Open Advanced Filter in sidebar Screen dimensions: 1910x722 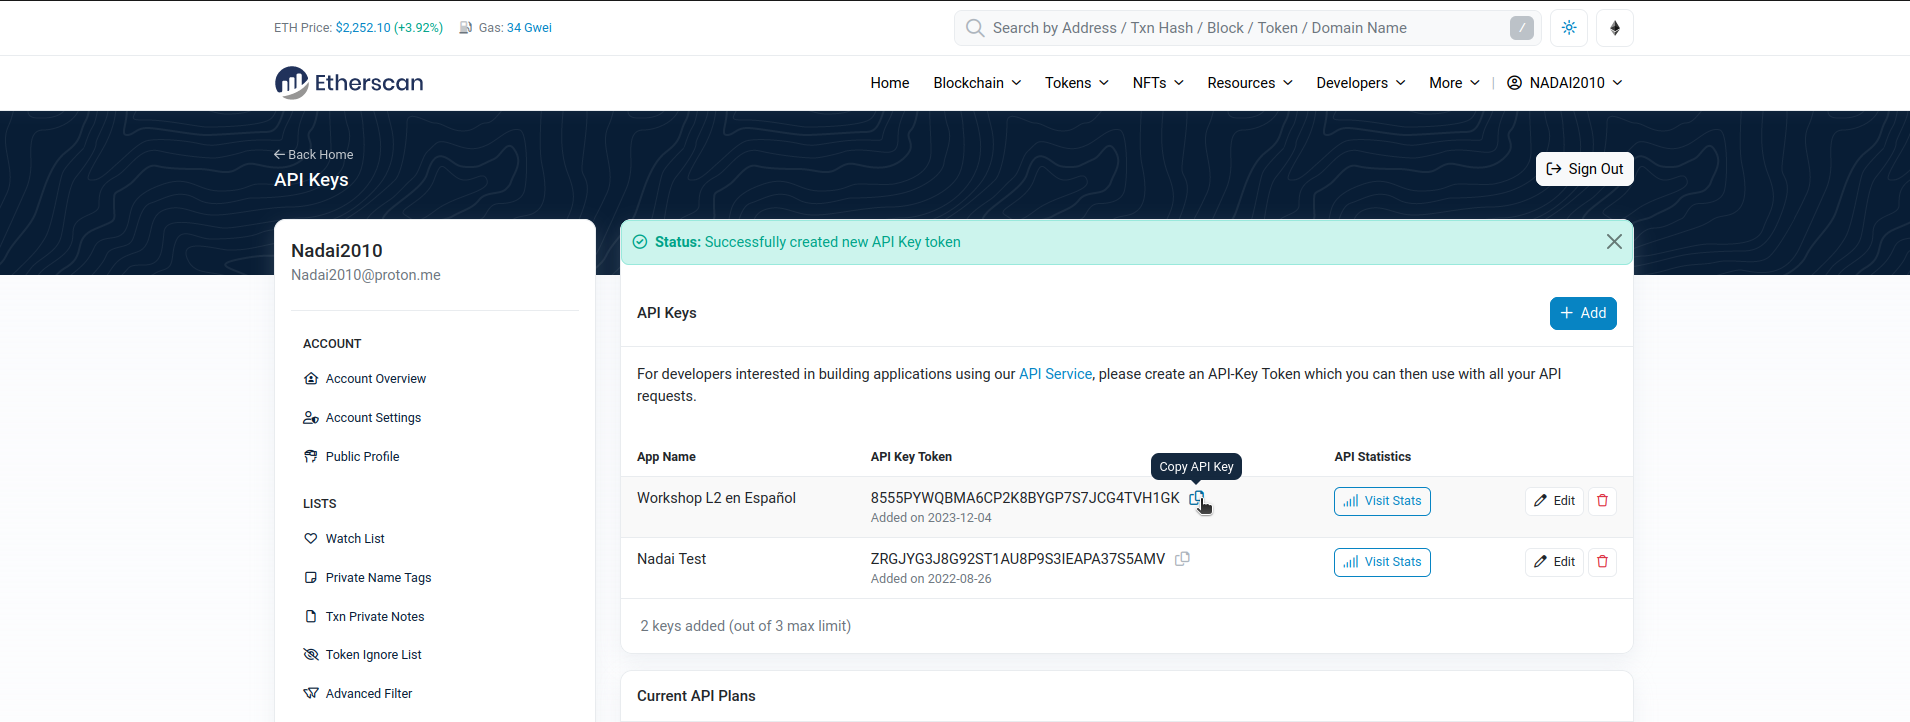click(x=357, y=694)
